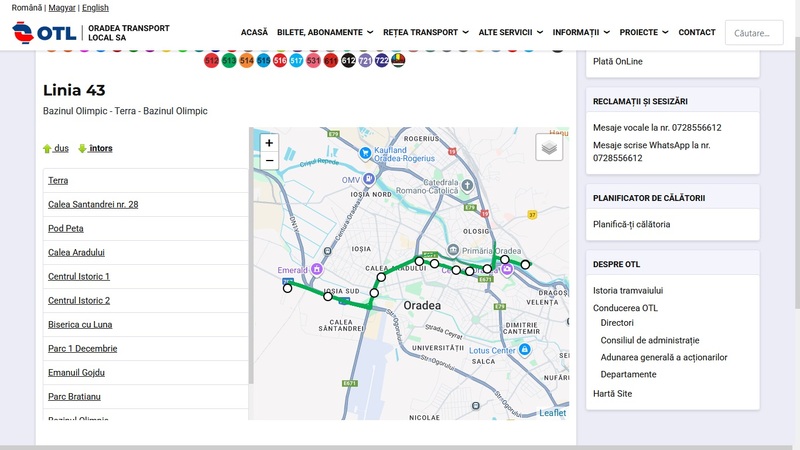Open the map layers control
800x450 pixels.
[549, 148]
